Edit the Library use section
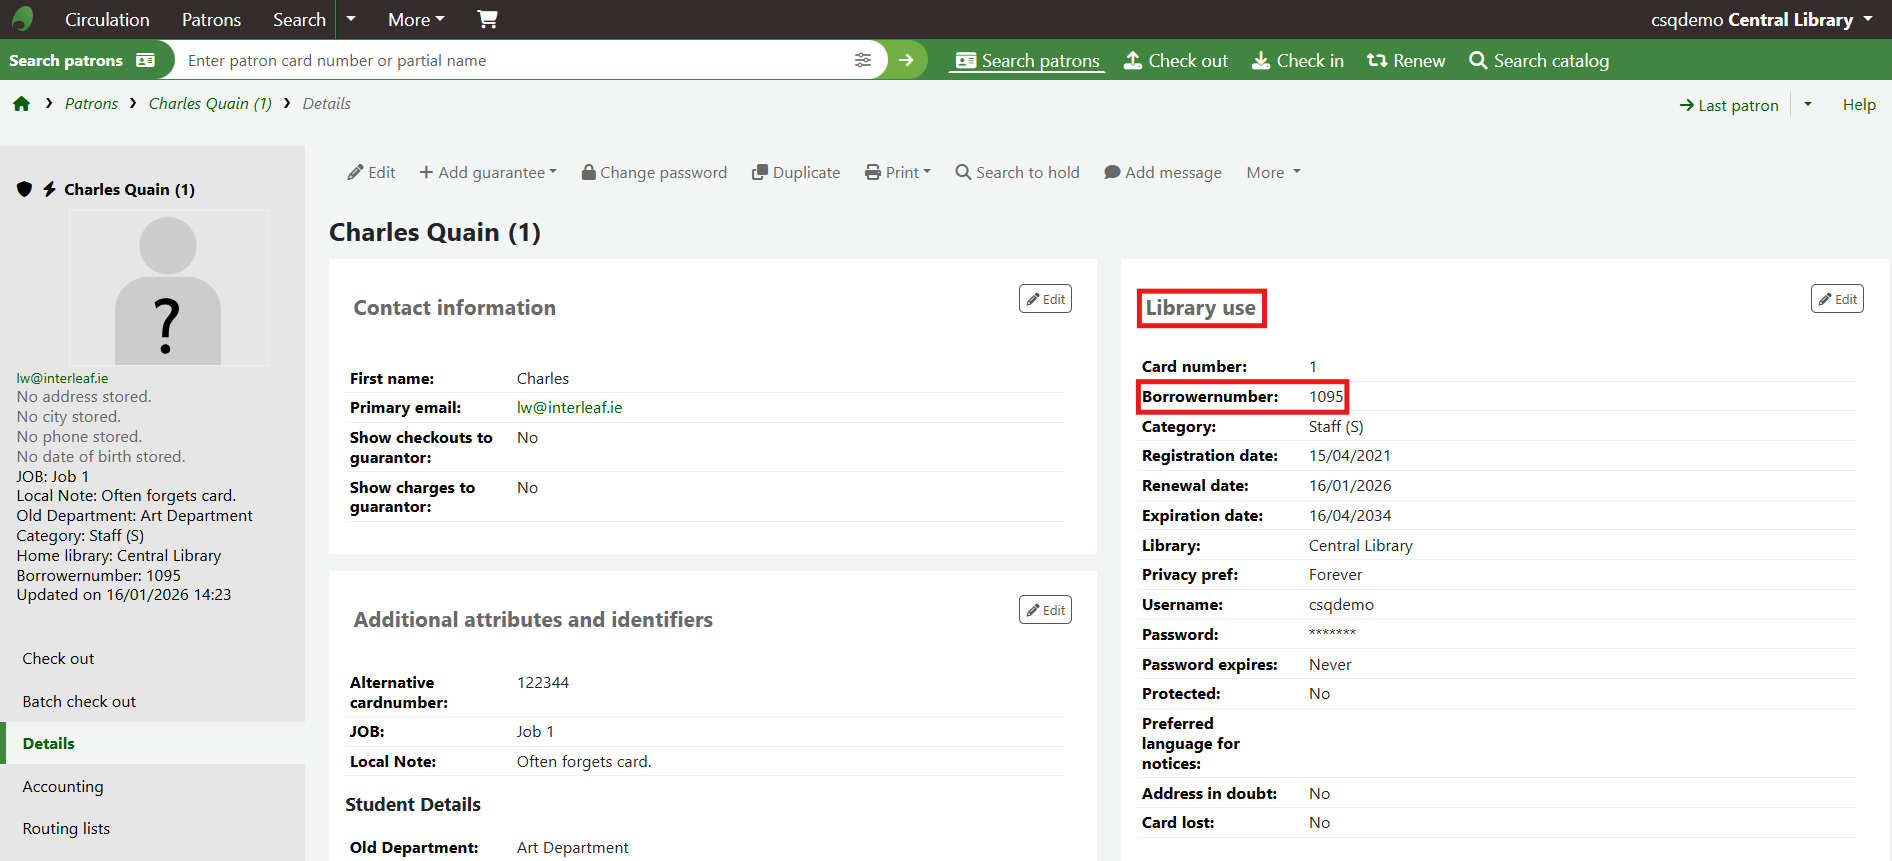Image resolution: width=1892 pixels, height=861 pixels. click(x=1837, y=299)
